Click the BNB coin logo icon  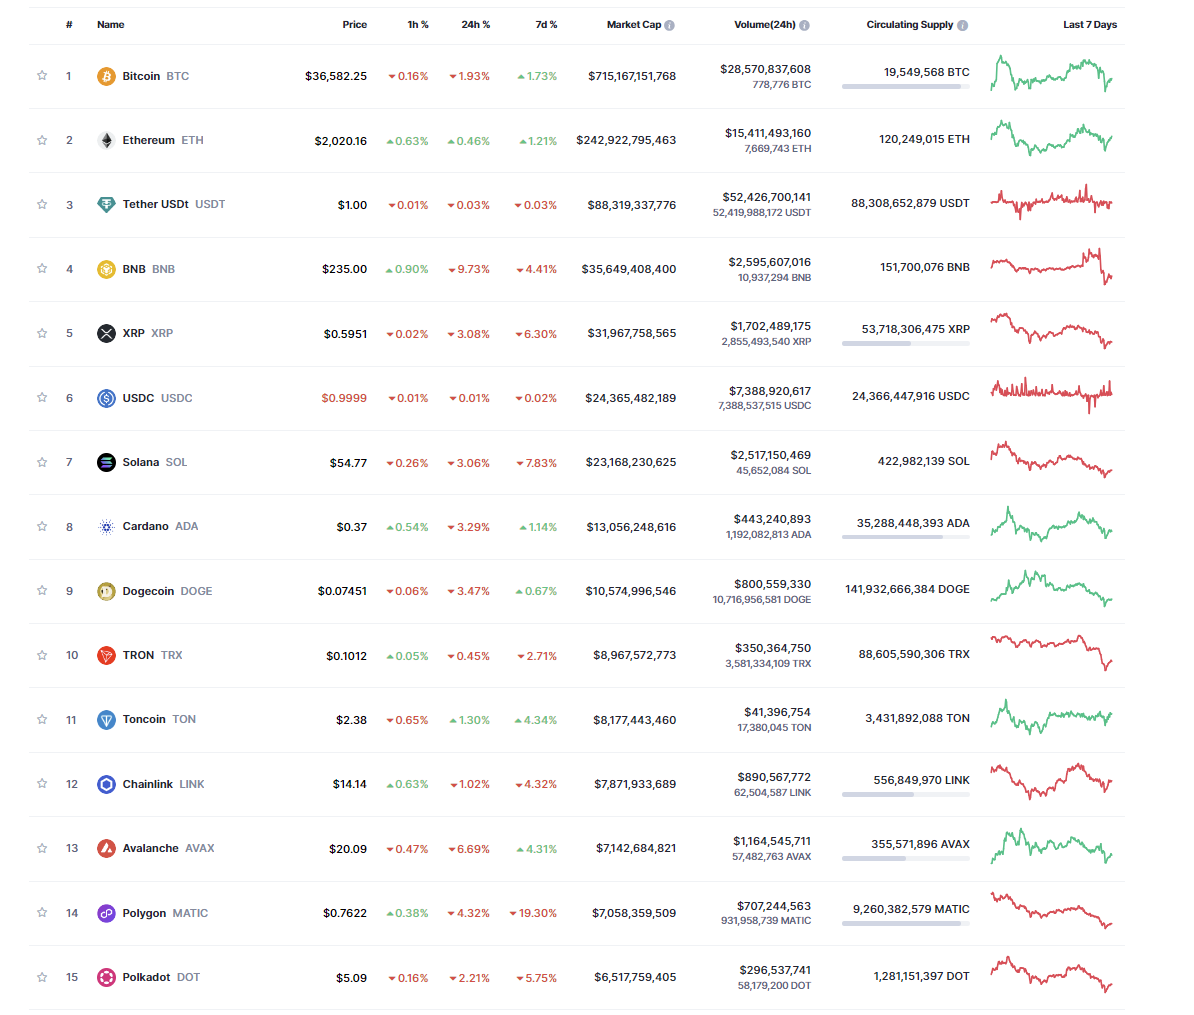coord(106,269)
